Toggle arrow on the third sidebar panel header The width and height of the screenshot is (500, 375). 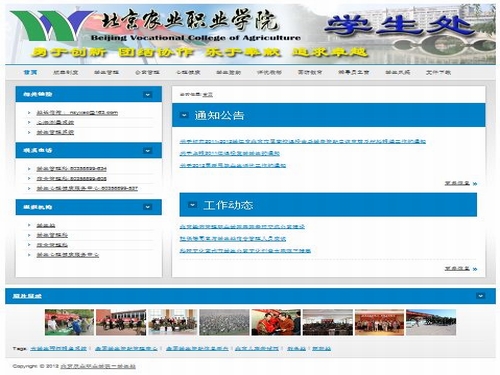[147, 207]
